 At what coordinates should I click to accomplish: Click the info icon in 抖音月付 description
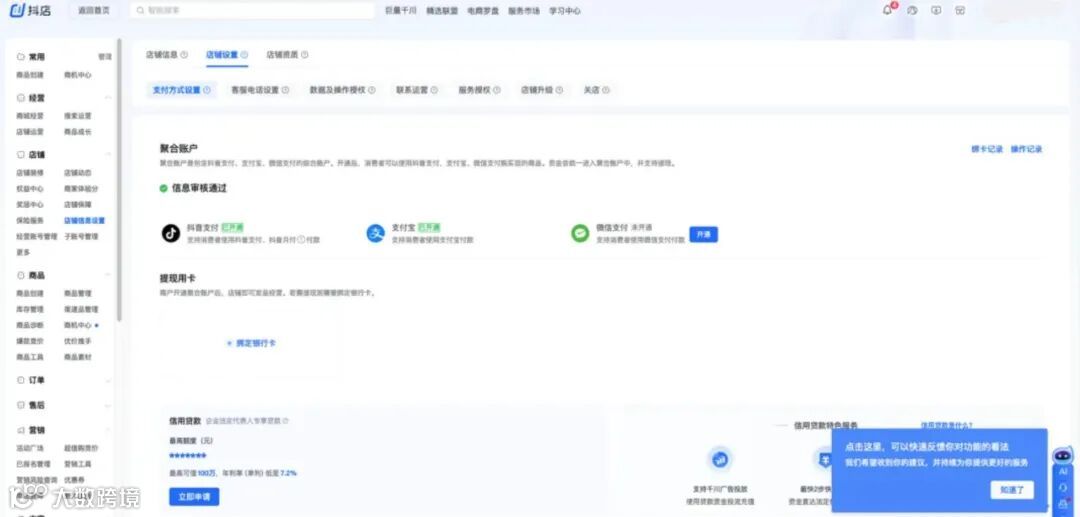pyautogui.click(x=301, y=240)
